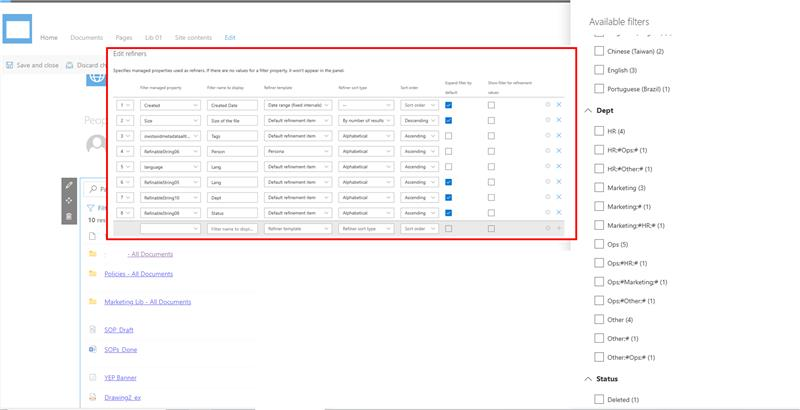Open the Pages navigation item

coord(124,38)
